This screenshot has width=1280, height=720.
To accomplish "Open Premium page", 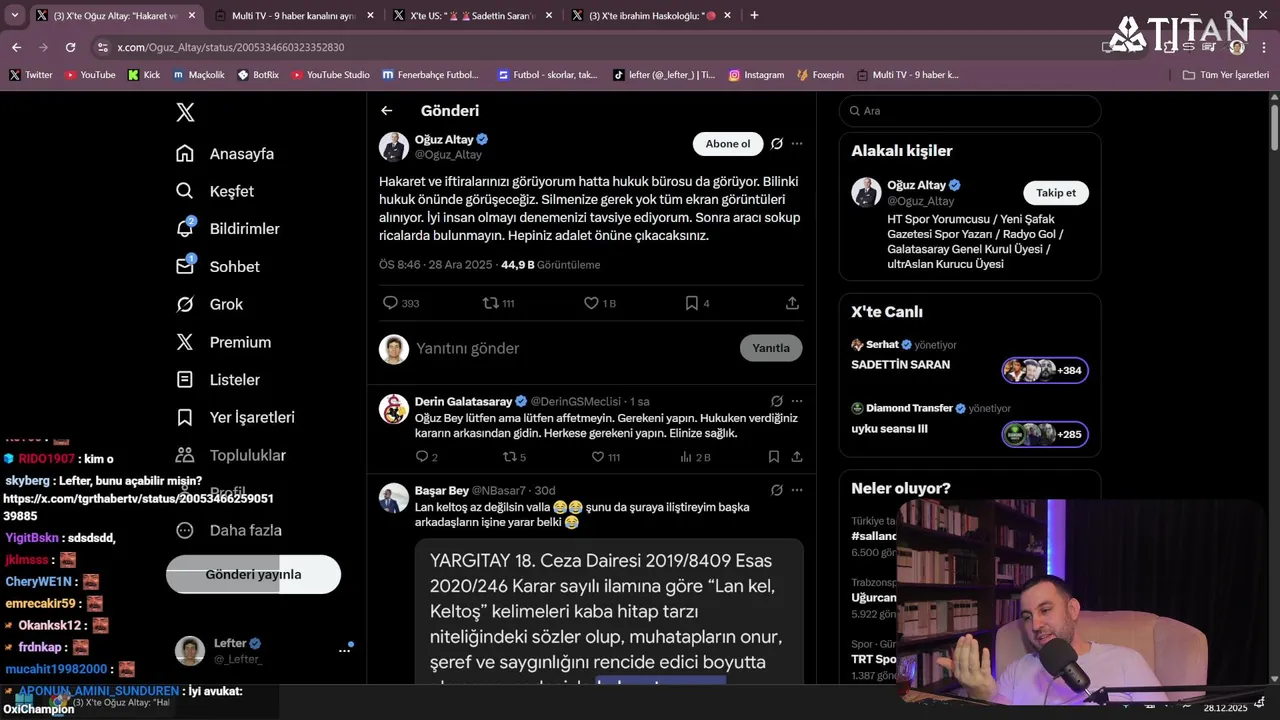I will 223,342.
